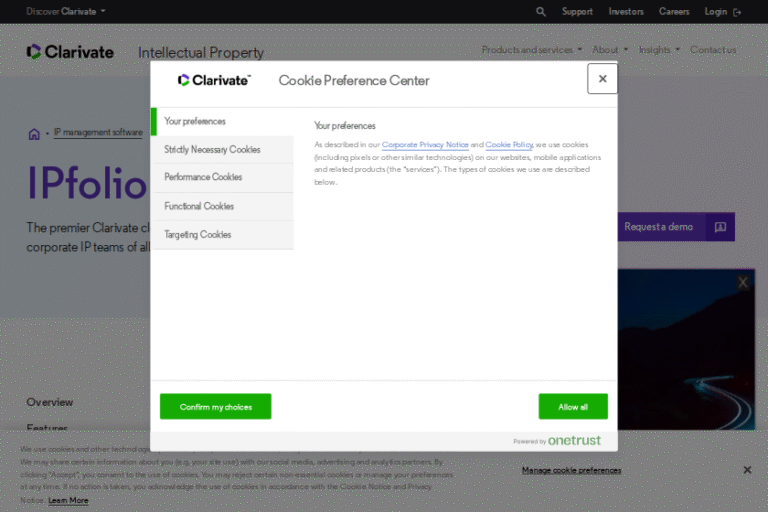Viewport: 768px width, 512px height.
Task: Click the Clarivate logo in dialog
Action: click(x=214, y=80)
